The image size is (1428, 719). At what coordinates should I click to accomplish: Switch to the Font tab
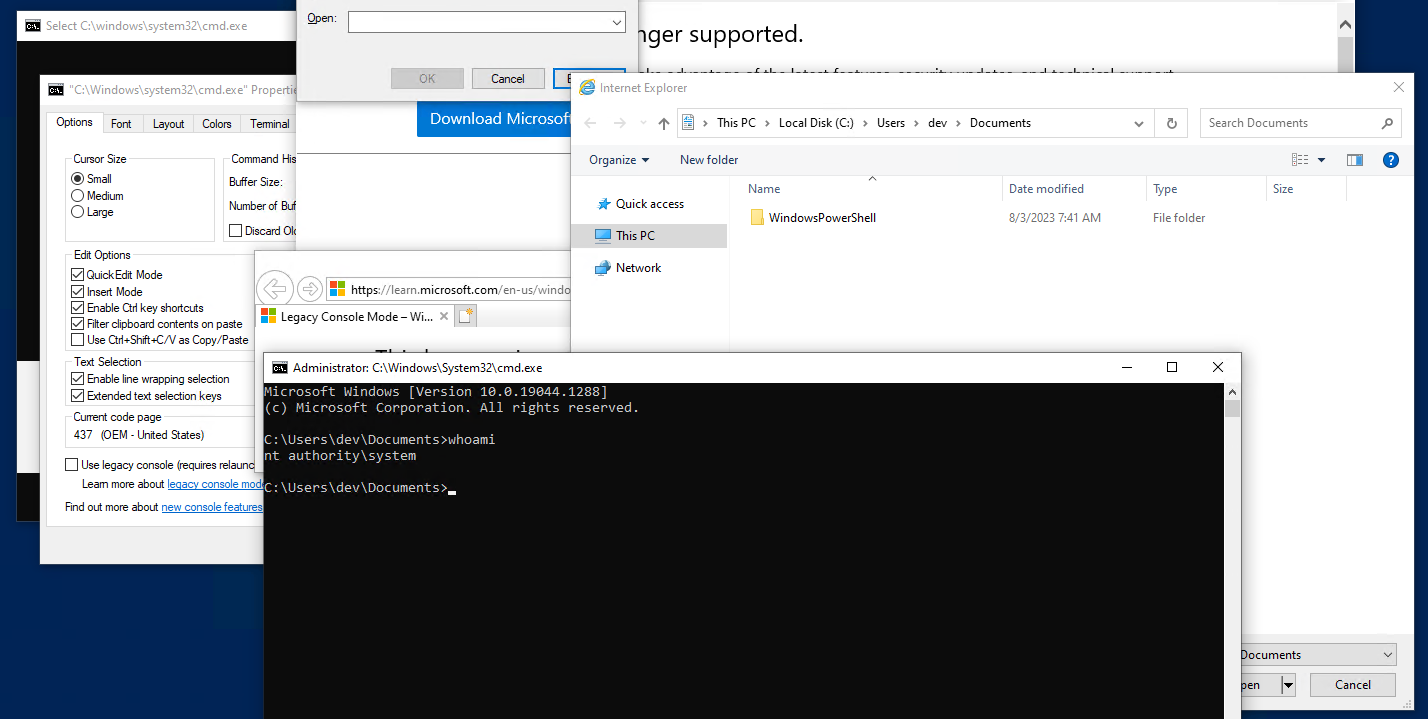click(121, 124)
